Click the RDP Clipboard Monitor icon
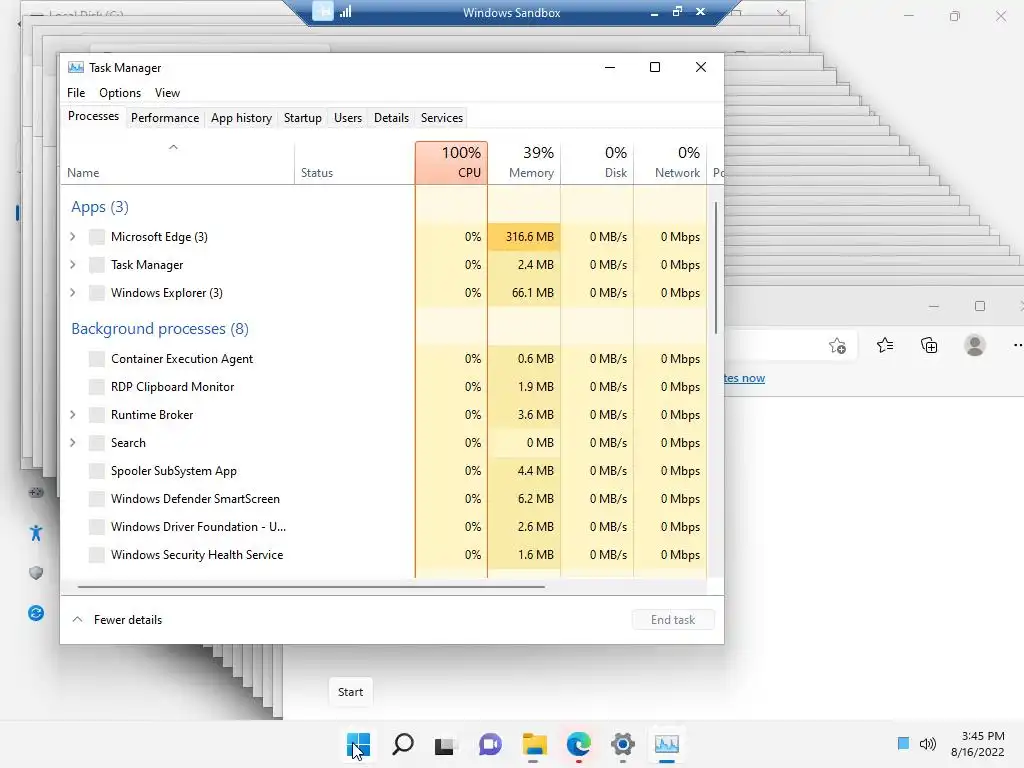1024x768 pixels. pos(97,387)
